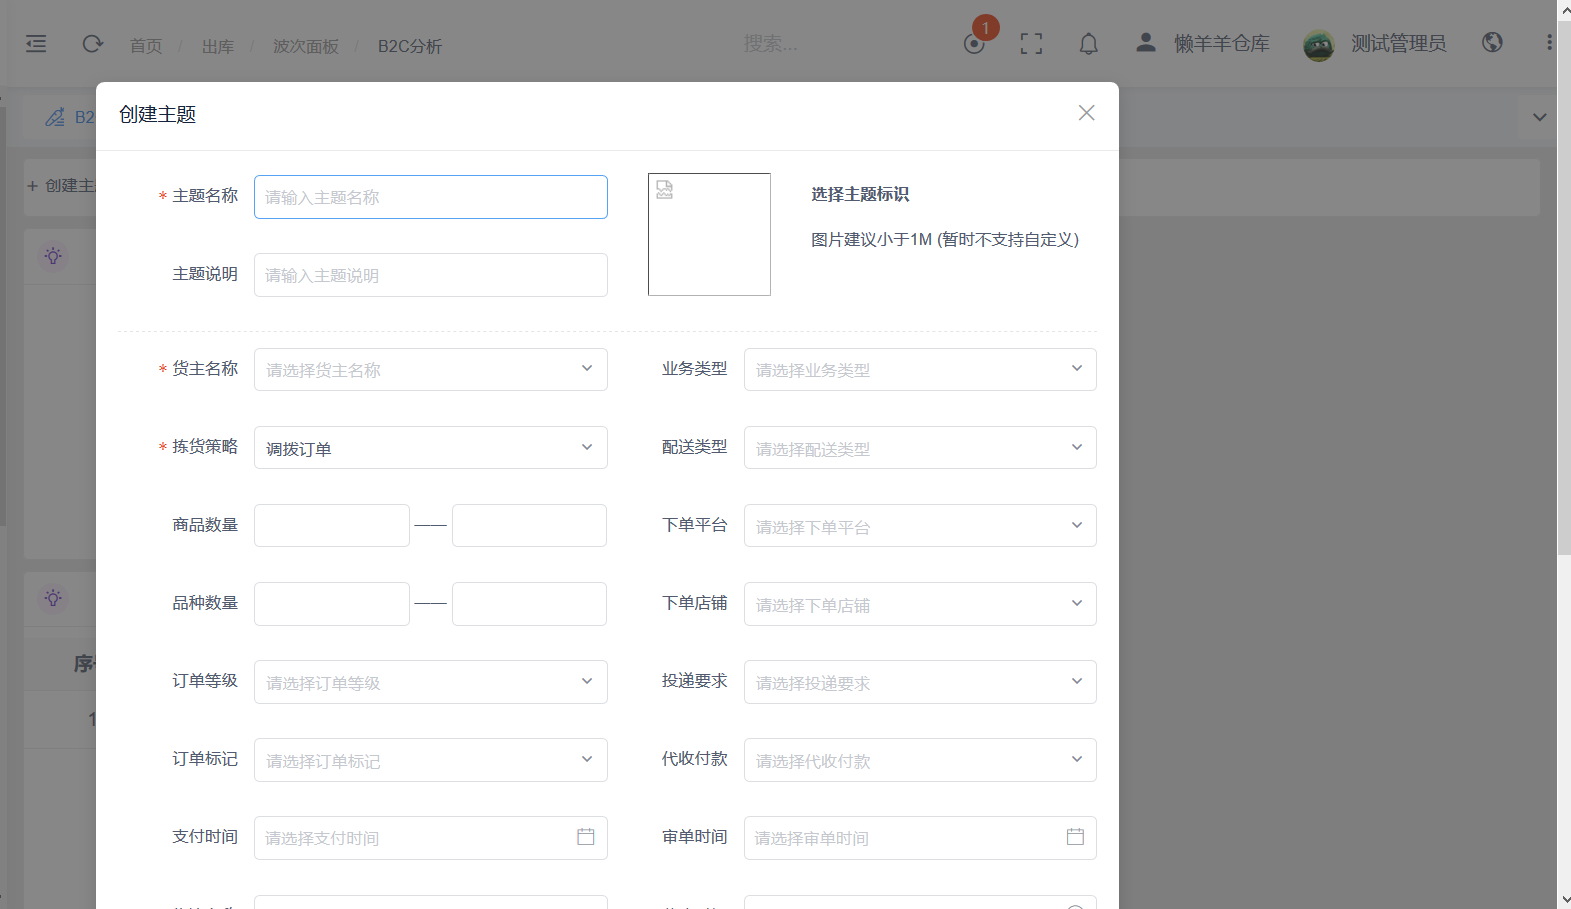This screenshot has width=1571, height=909.
Task: Click the page vertical scrollbar
Action: tap(1564, 288)
